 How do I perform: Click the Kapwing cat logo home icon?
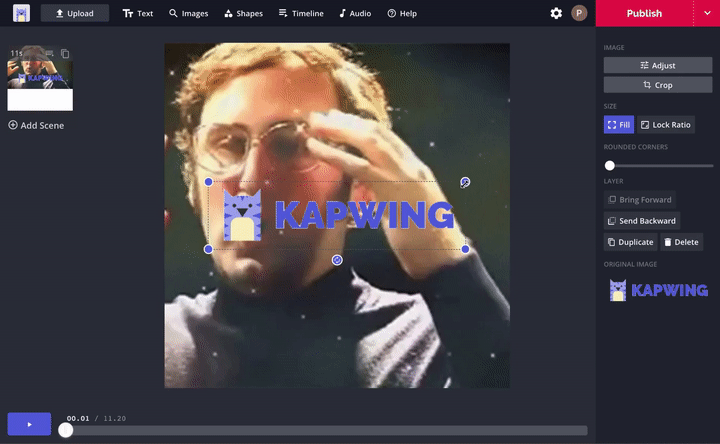pyautogui.click(x=21, y=13)
